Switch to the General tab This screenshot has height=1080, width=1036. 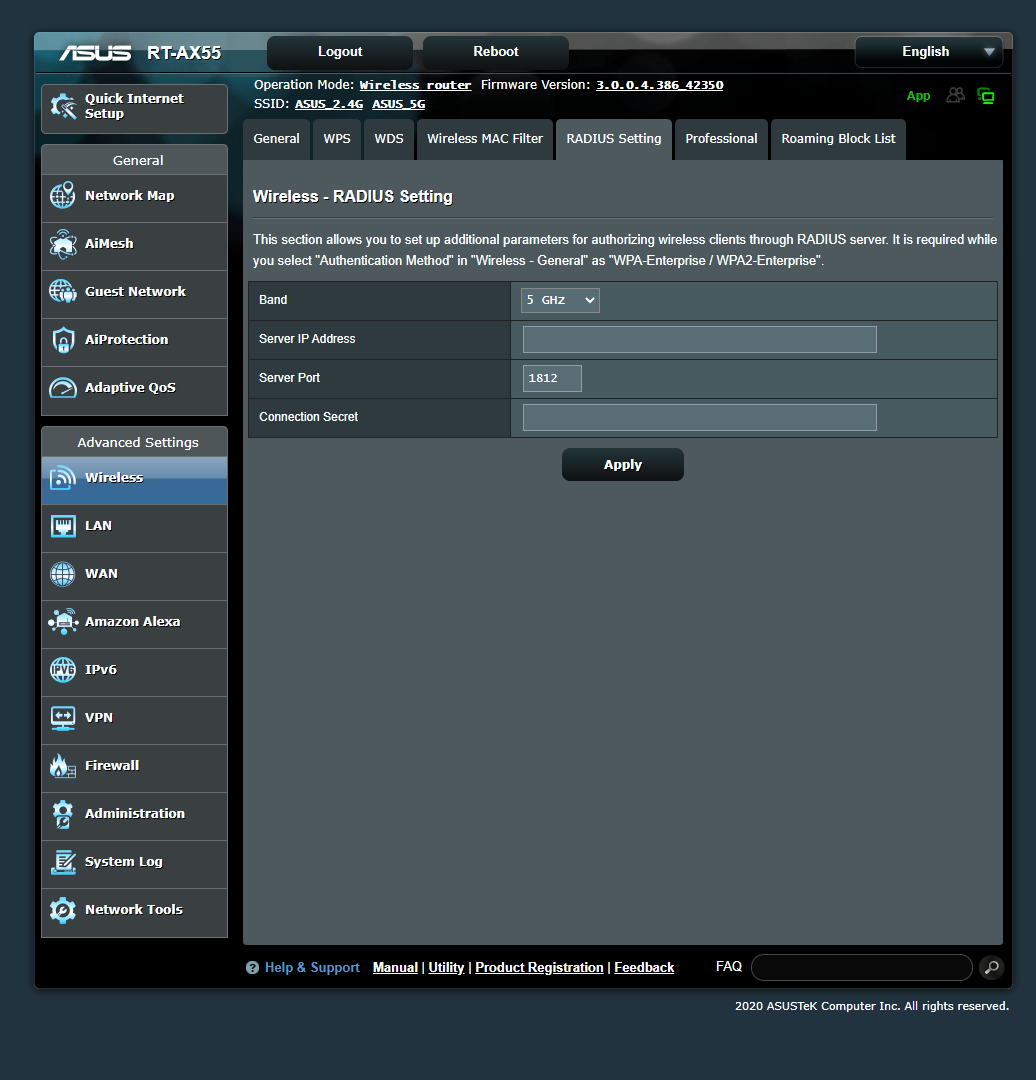pyautogui.click(x=276, y=139)
